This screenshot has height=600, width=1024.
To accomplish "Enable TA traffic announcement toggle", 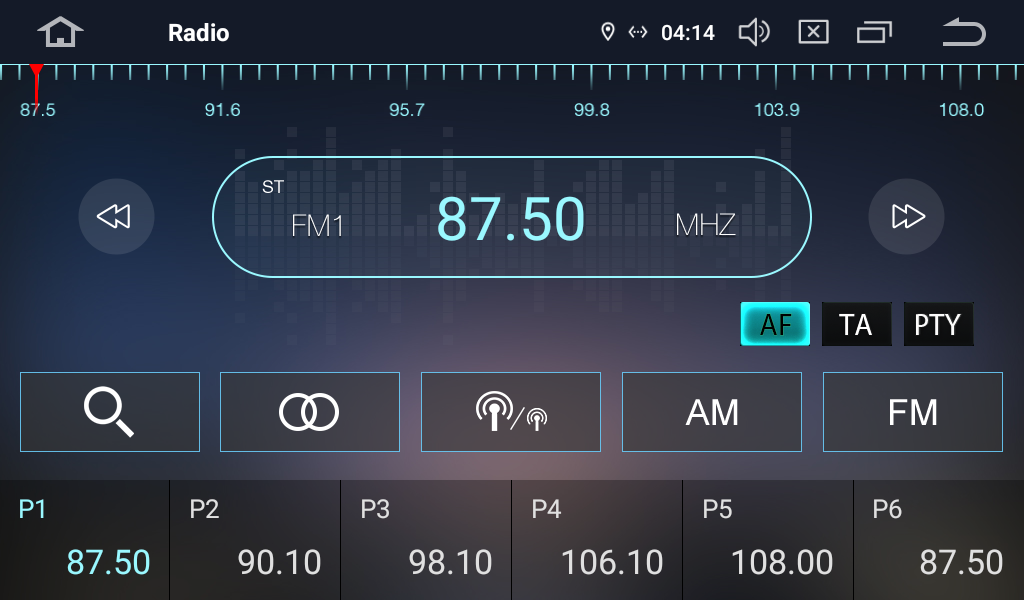I will [x=856, y=325].
